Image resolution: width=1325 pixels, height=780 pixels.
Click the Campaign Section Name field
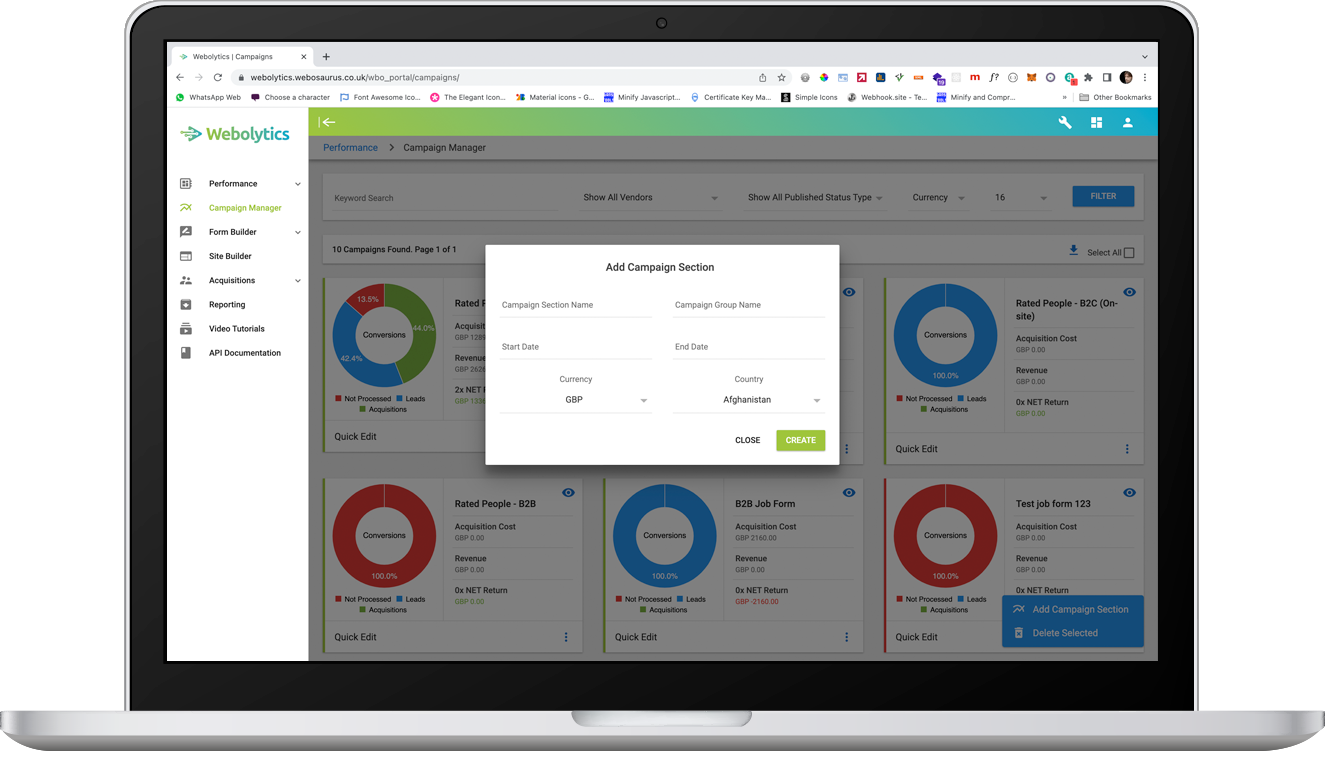(x=575, y=305)
